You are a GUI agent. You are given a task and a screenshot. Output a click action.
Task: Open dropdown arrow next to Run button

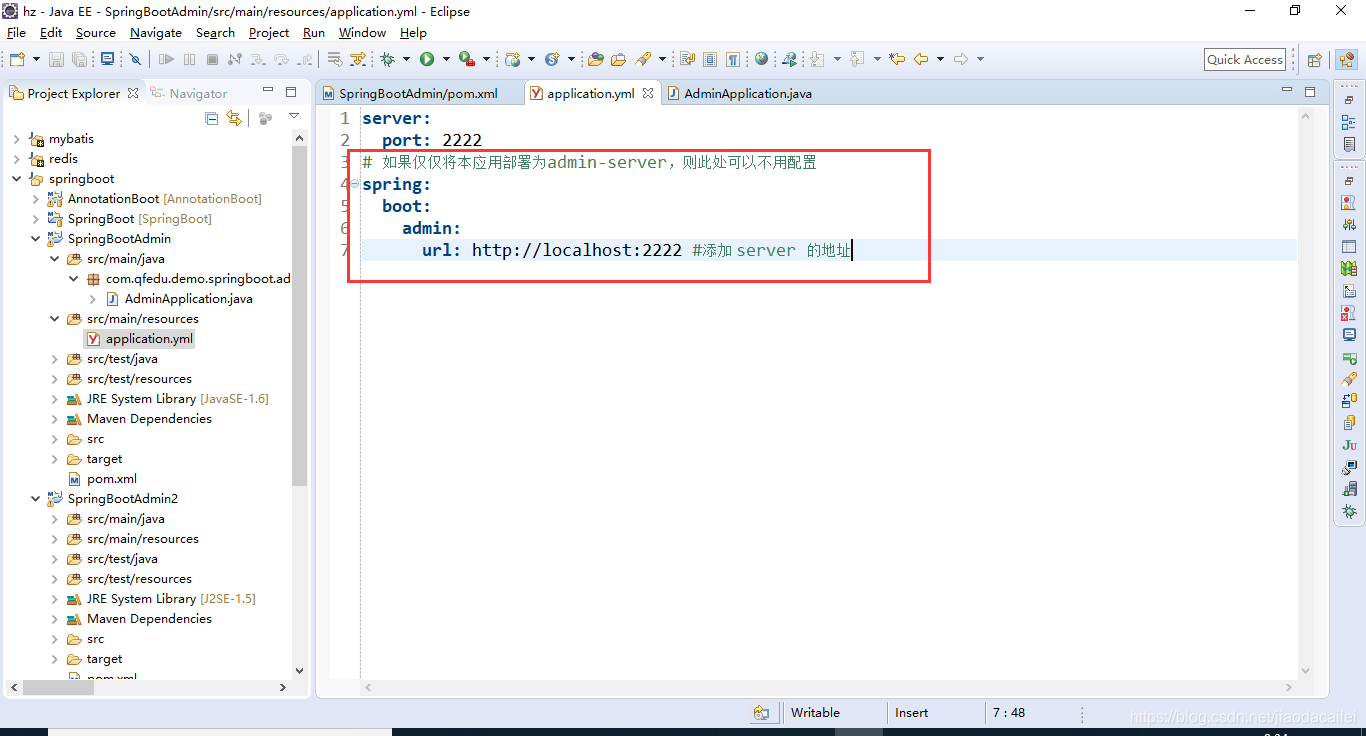click(446, 59)
